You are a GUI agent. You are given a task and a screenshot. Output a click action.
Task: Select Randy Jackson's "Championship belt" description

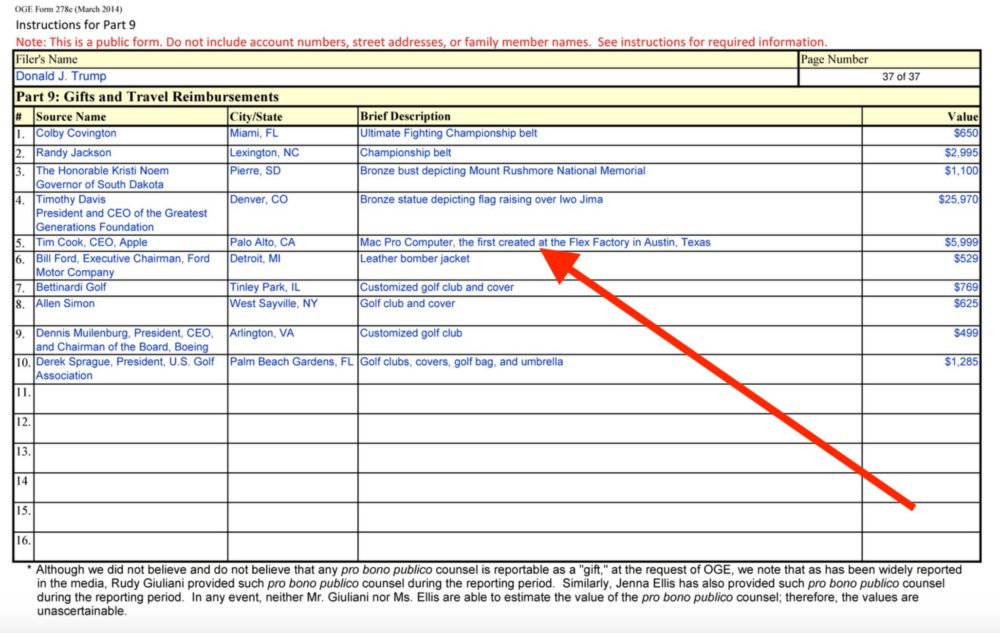point(406,153)
